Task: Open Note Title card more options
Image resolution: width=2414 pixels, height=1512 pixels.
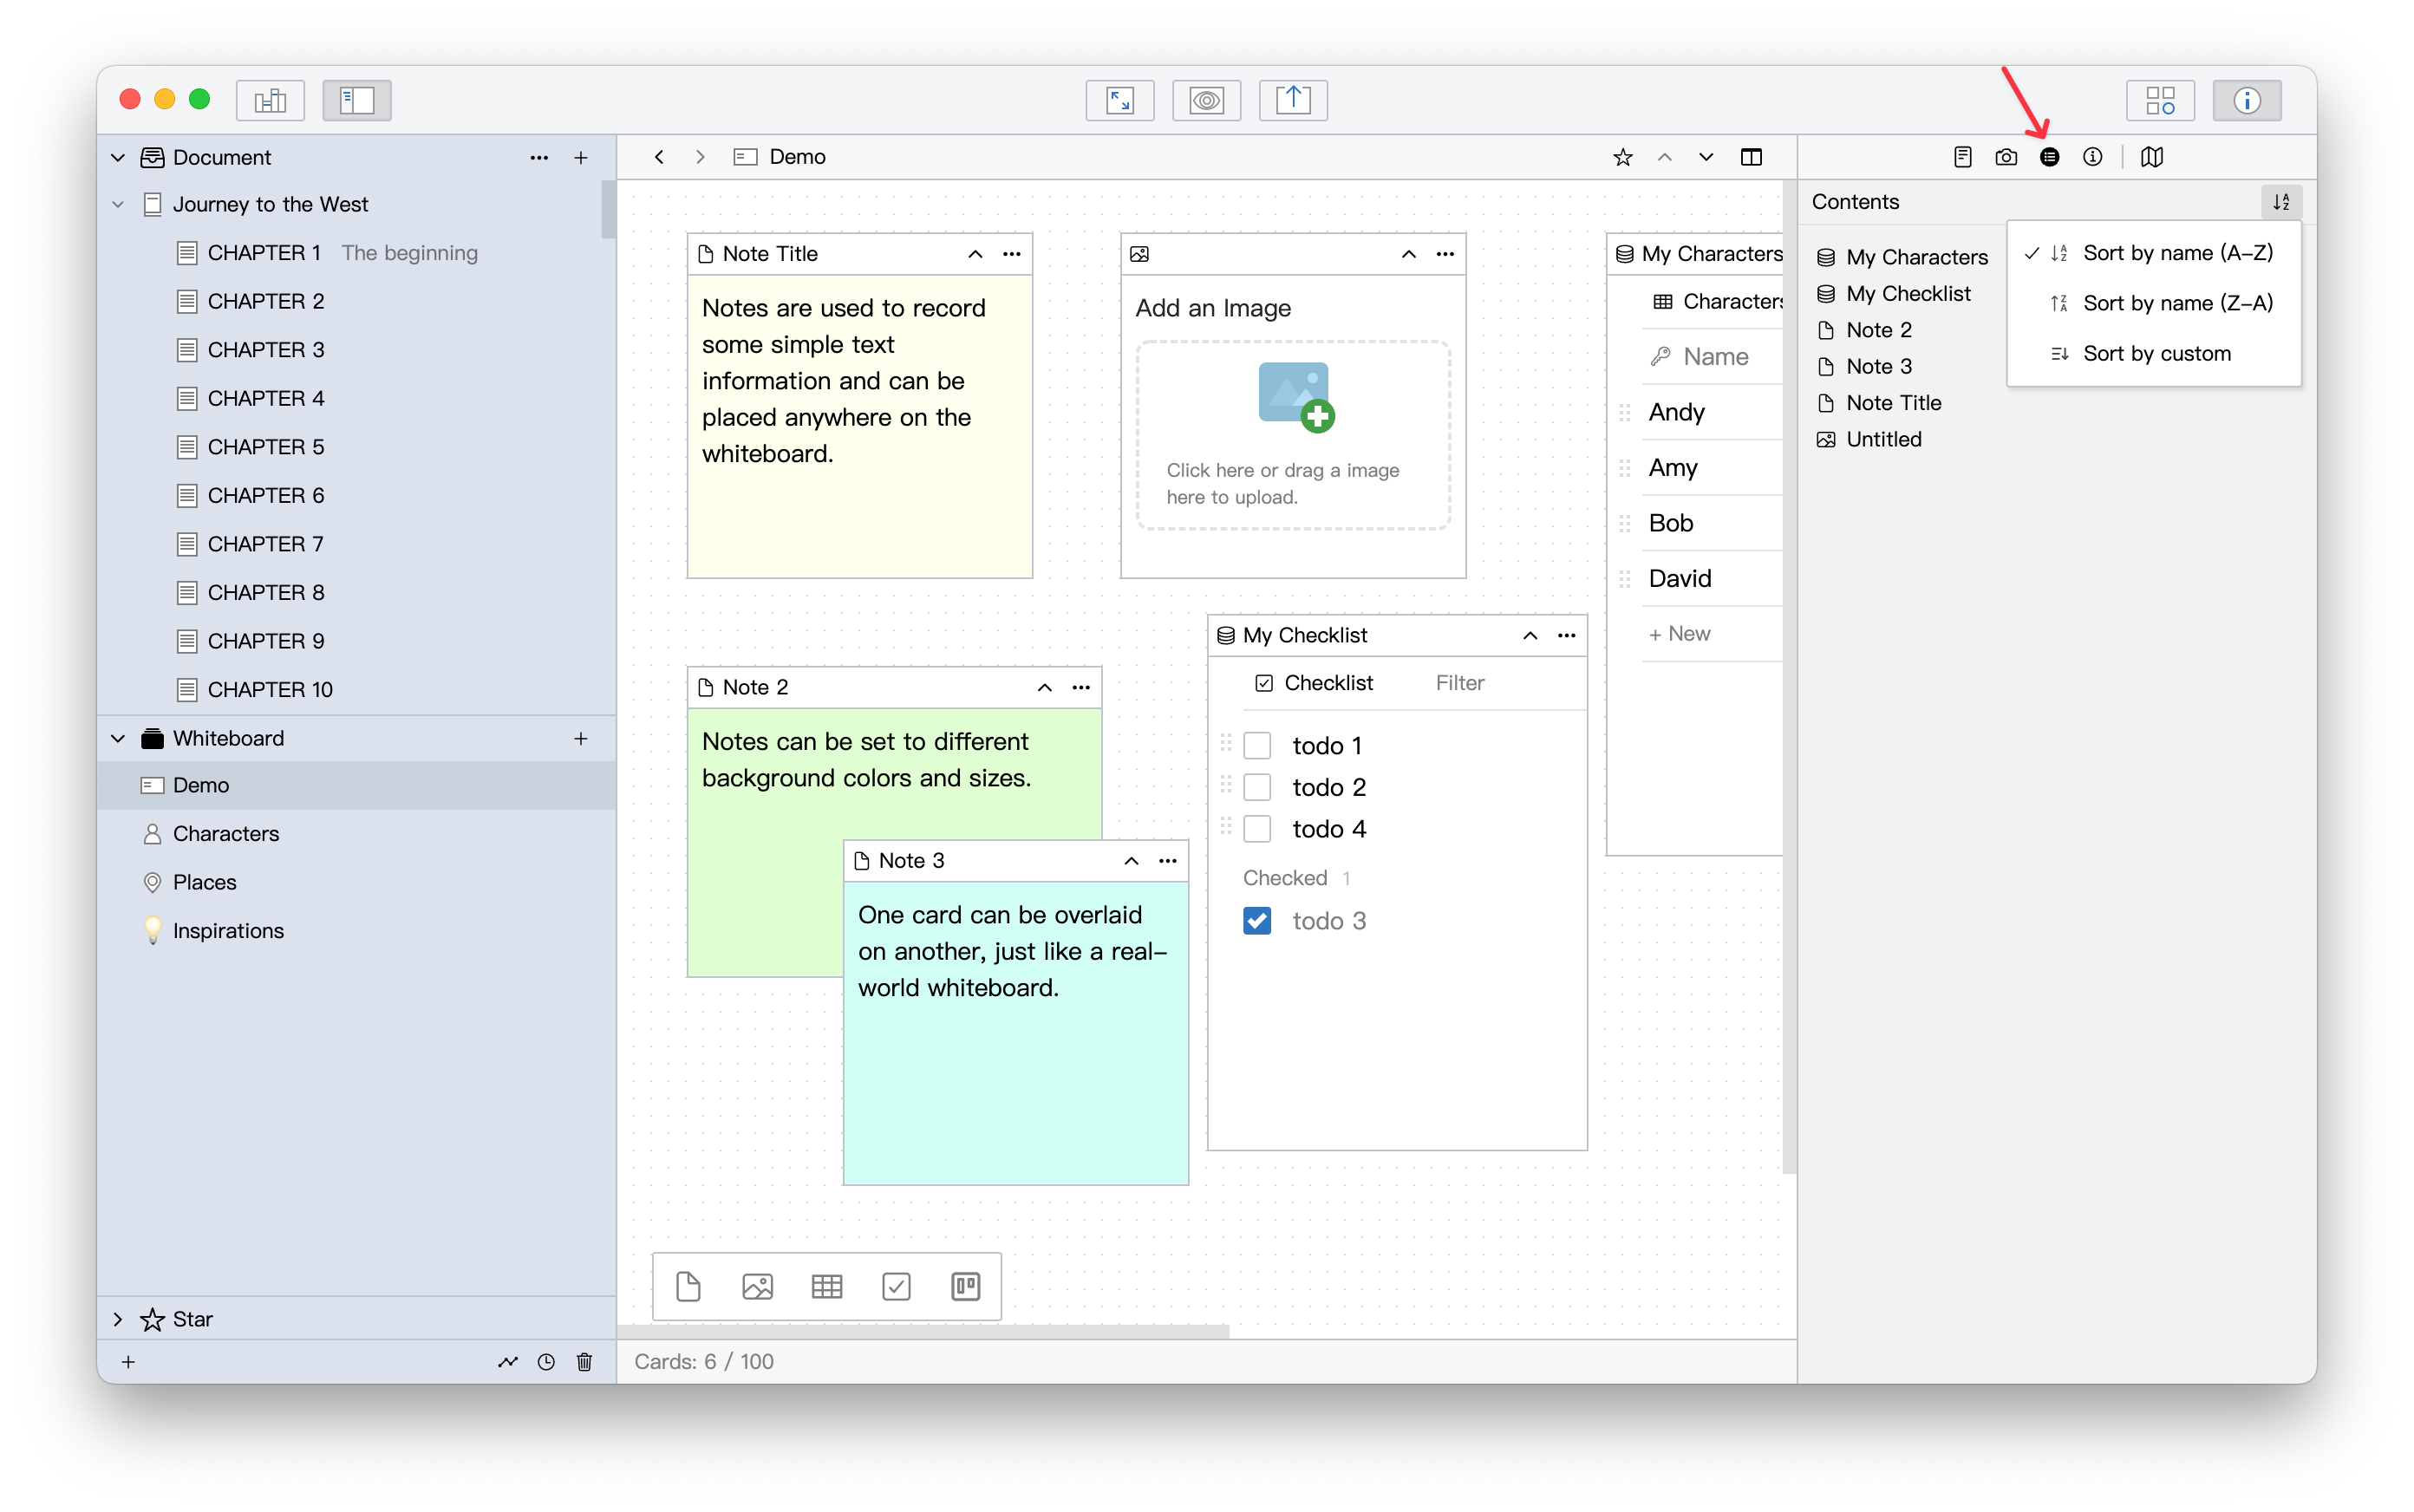Action: (1012, 254)
